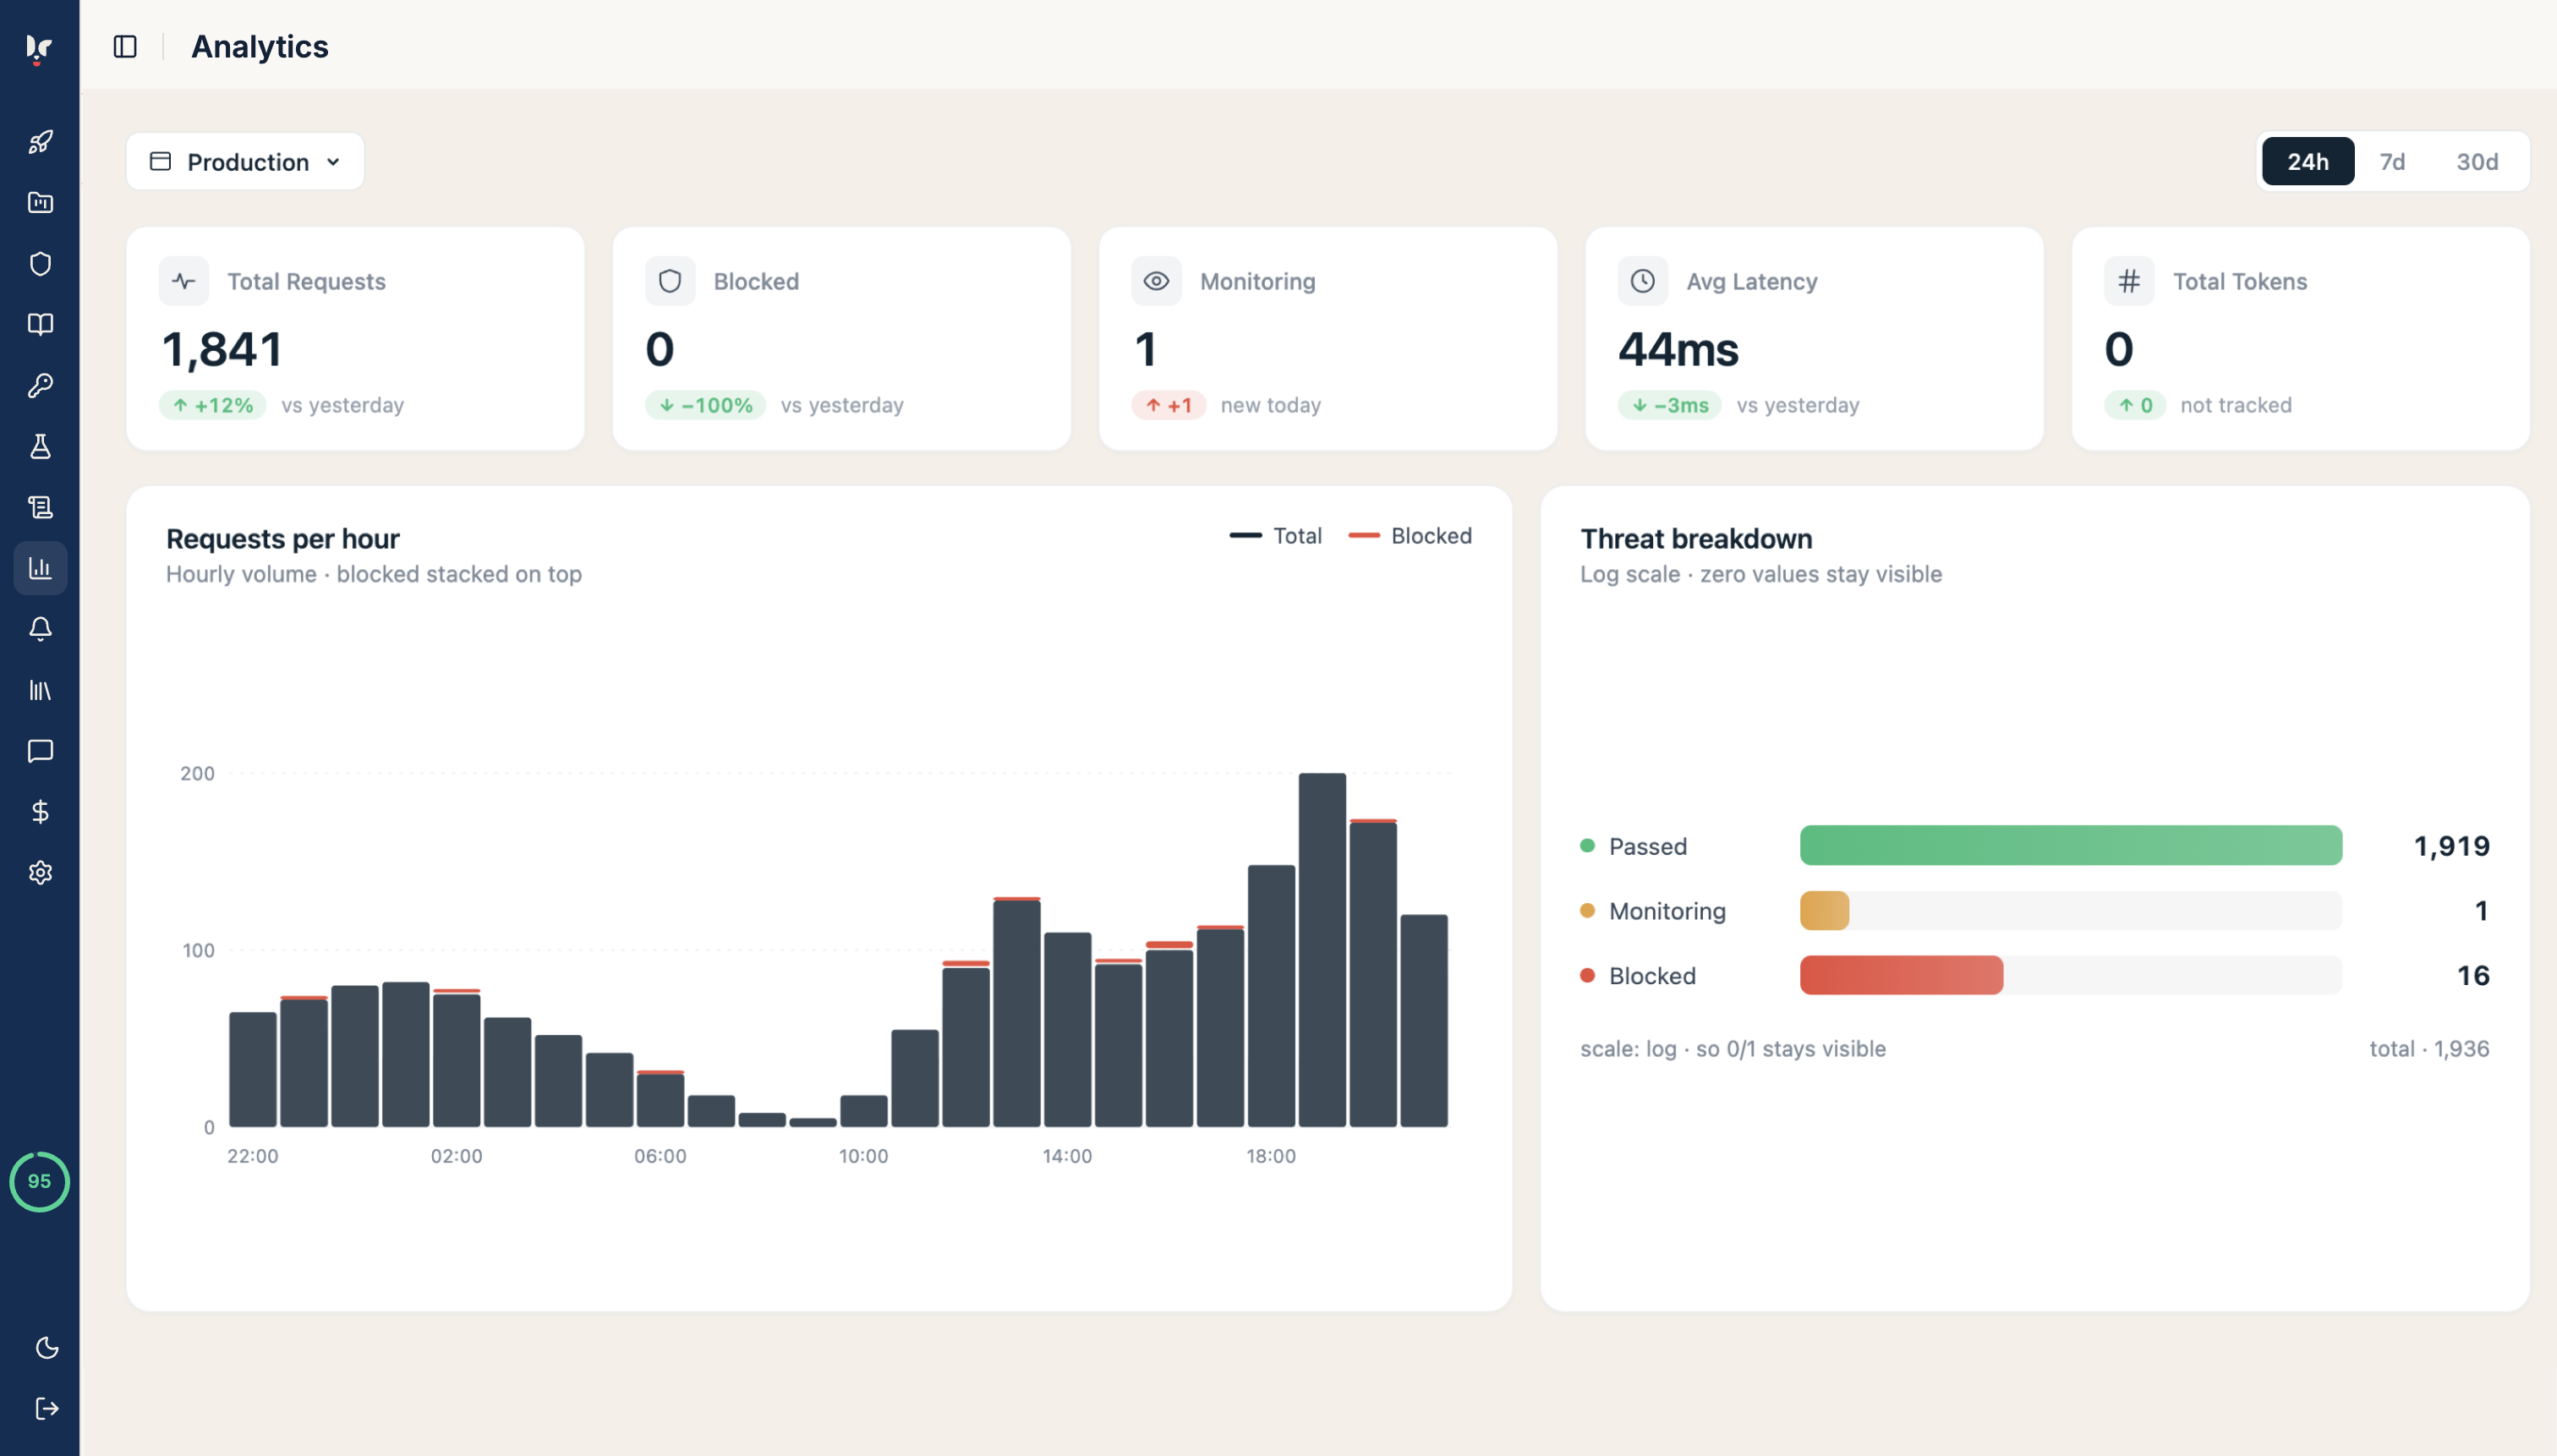Click the tallest bar in the hourly chart
Viewport: 2557px width, 1456px height.
[1322, 950]
